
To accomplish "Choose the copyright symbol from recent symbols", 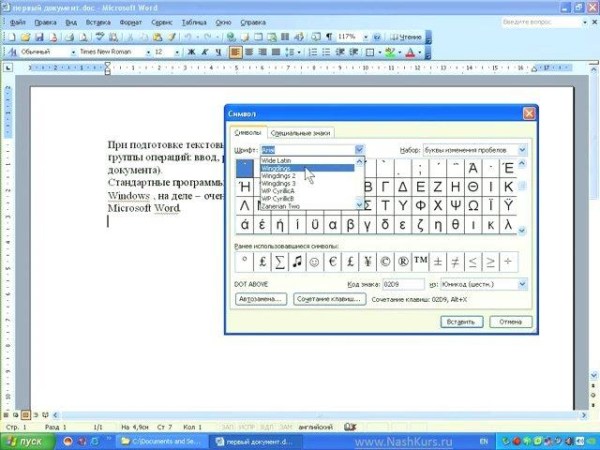I will (386, 262).
